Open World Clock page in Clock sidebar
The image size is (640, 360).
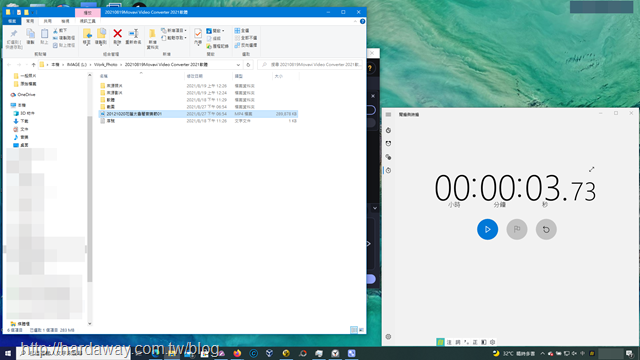(388, 157)
